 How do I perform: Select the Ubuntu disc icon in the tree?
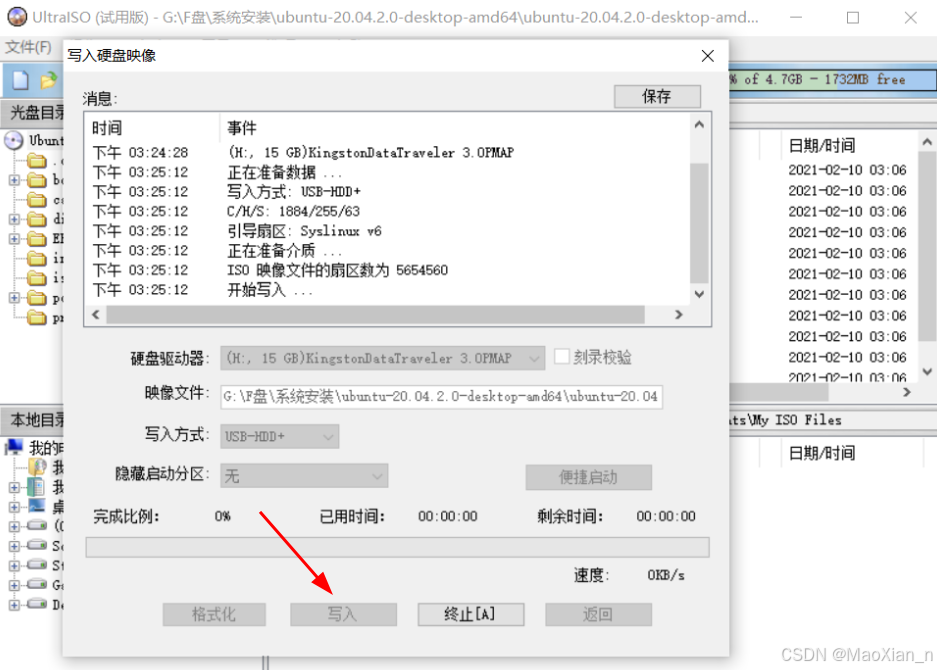(x=13, y=141)
